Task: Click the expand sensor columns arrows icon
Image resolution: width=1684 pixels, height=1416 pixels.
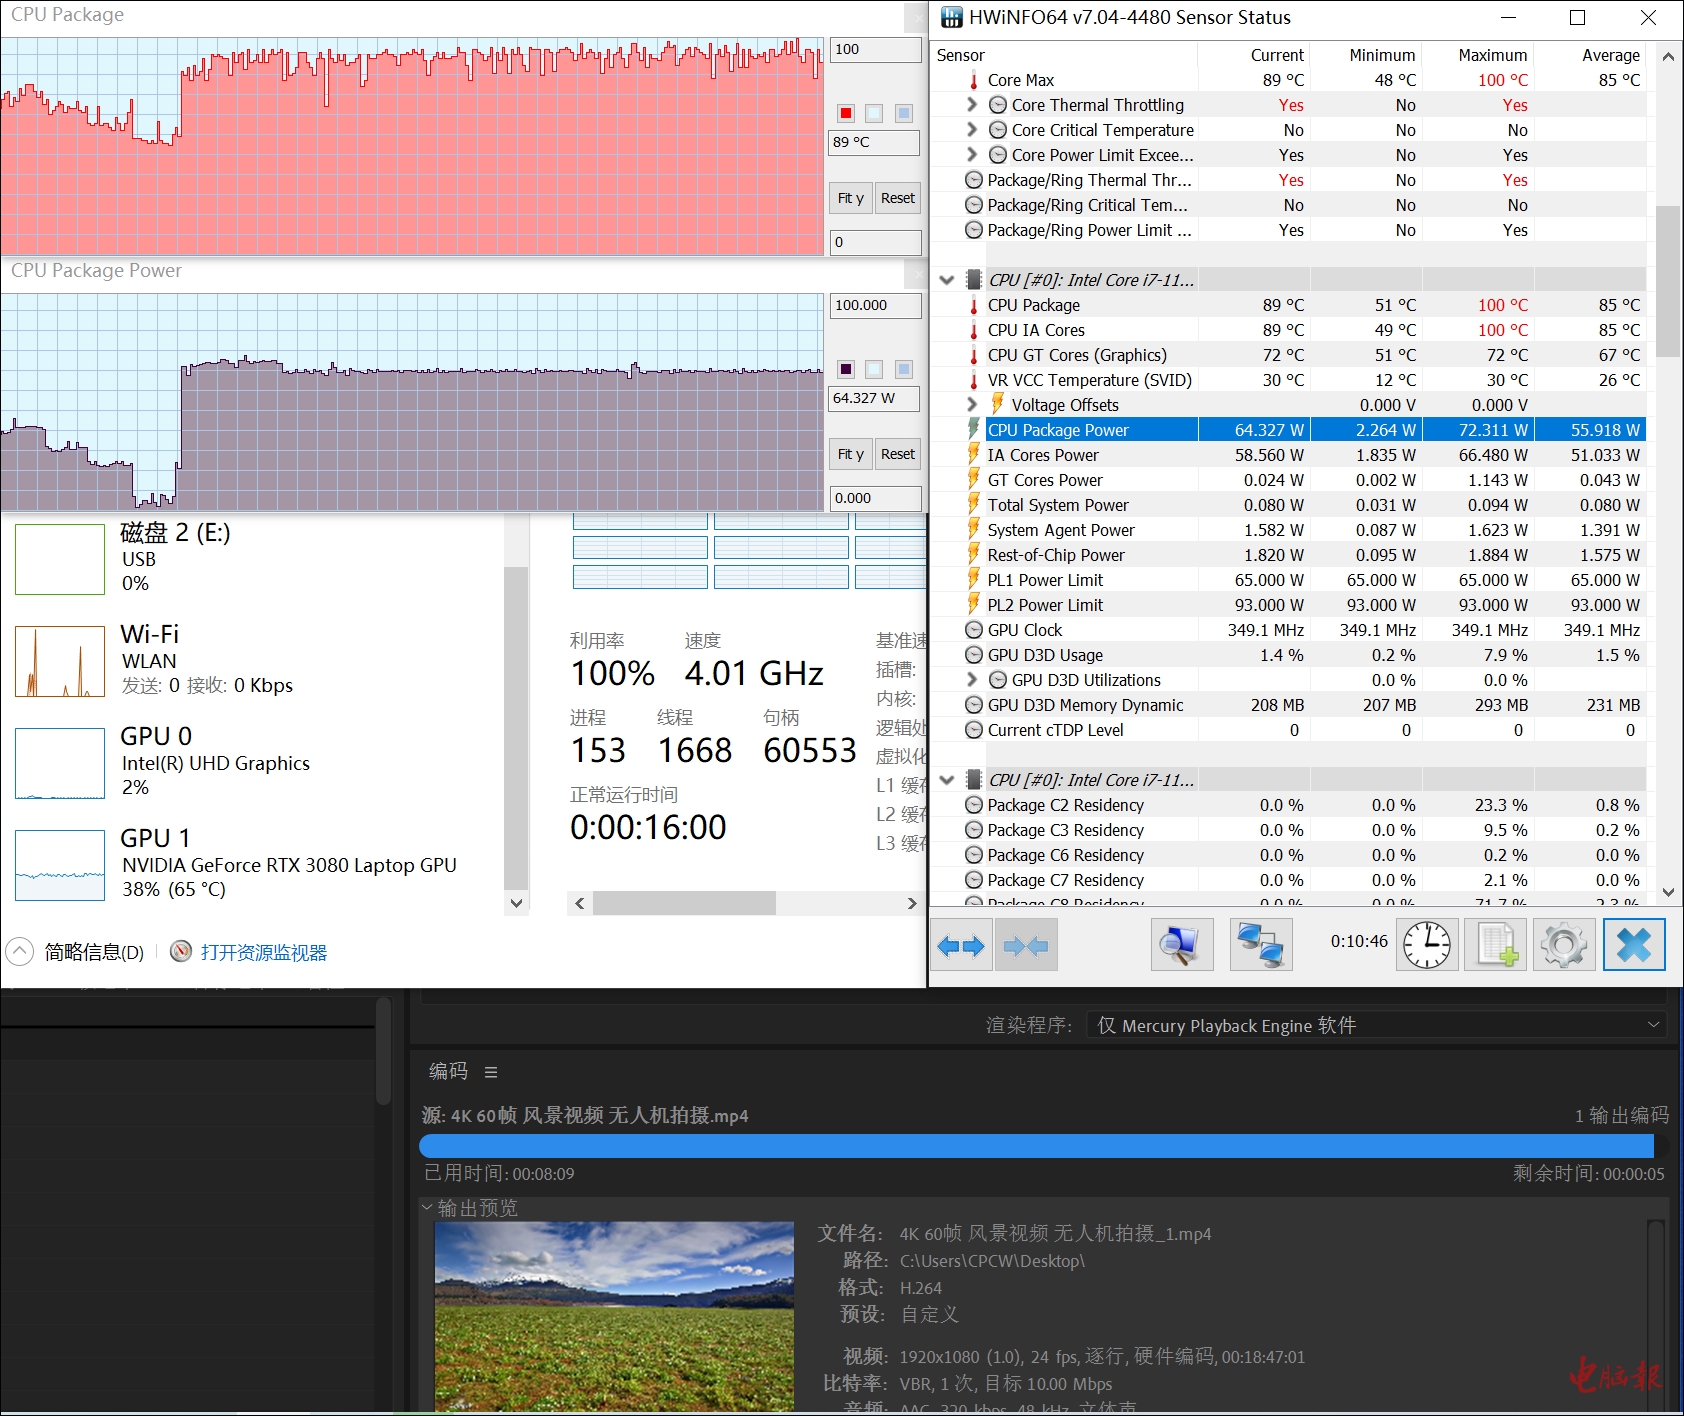Action: [x=961, y=945]
